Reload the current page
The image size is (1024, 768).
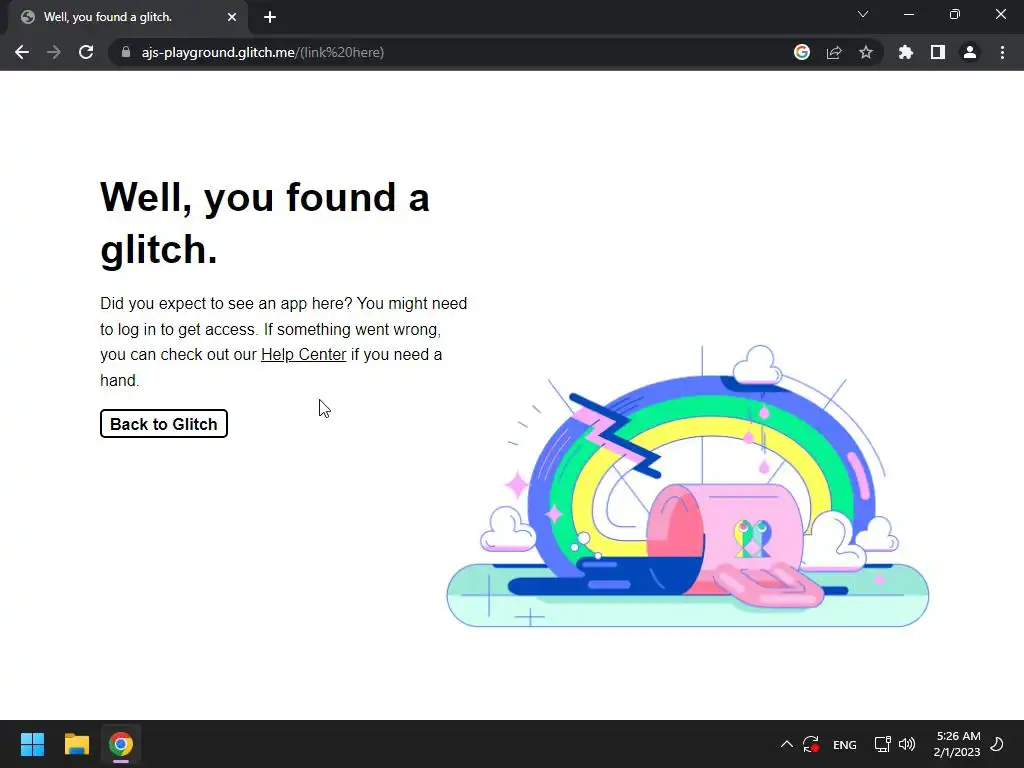tap(86, 52)
